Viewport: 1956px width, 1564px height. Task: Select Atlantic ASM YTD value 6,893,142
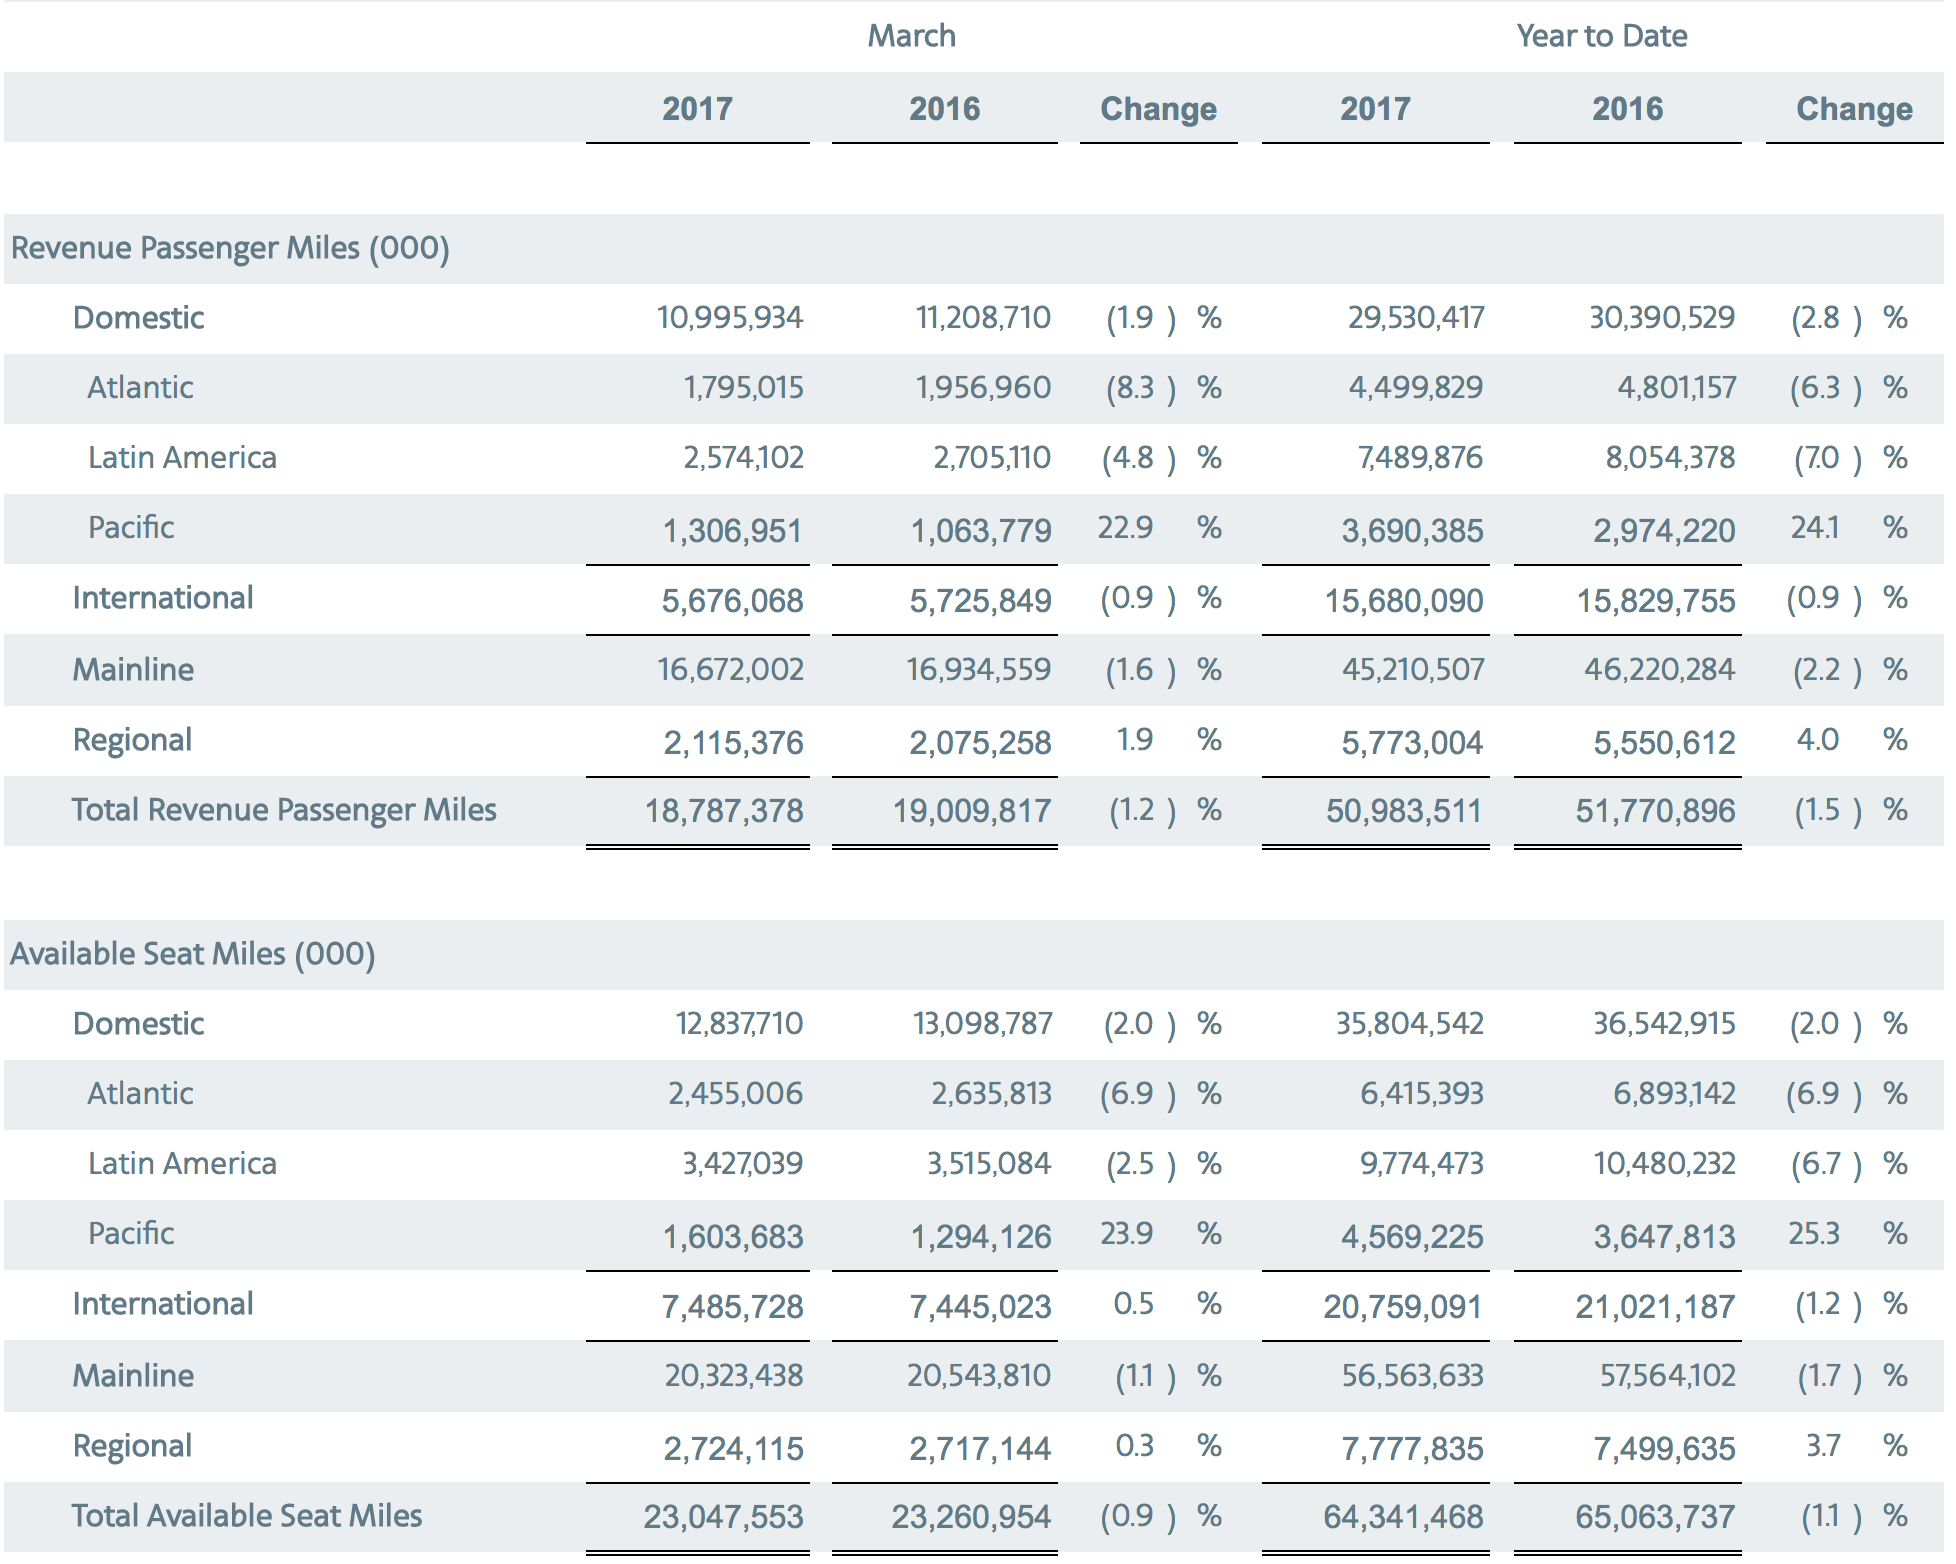click(1674, 1094)
